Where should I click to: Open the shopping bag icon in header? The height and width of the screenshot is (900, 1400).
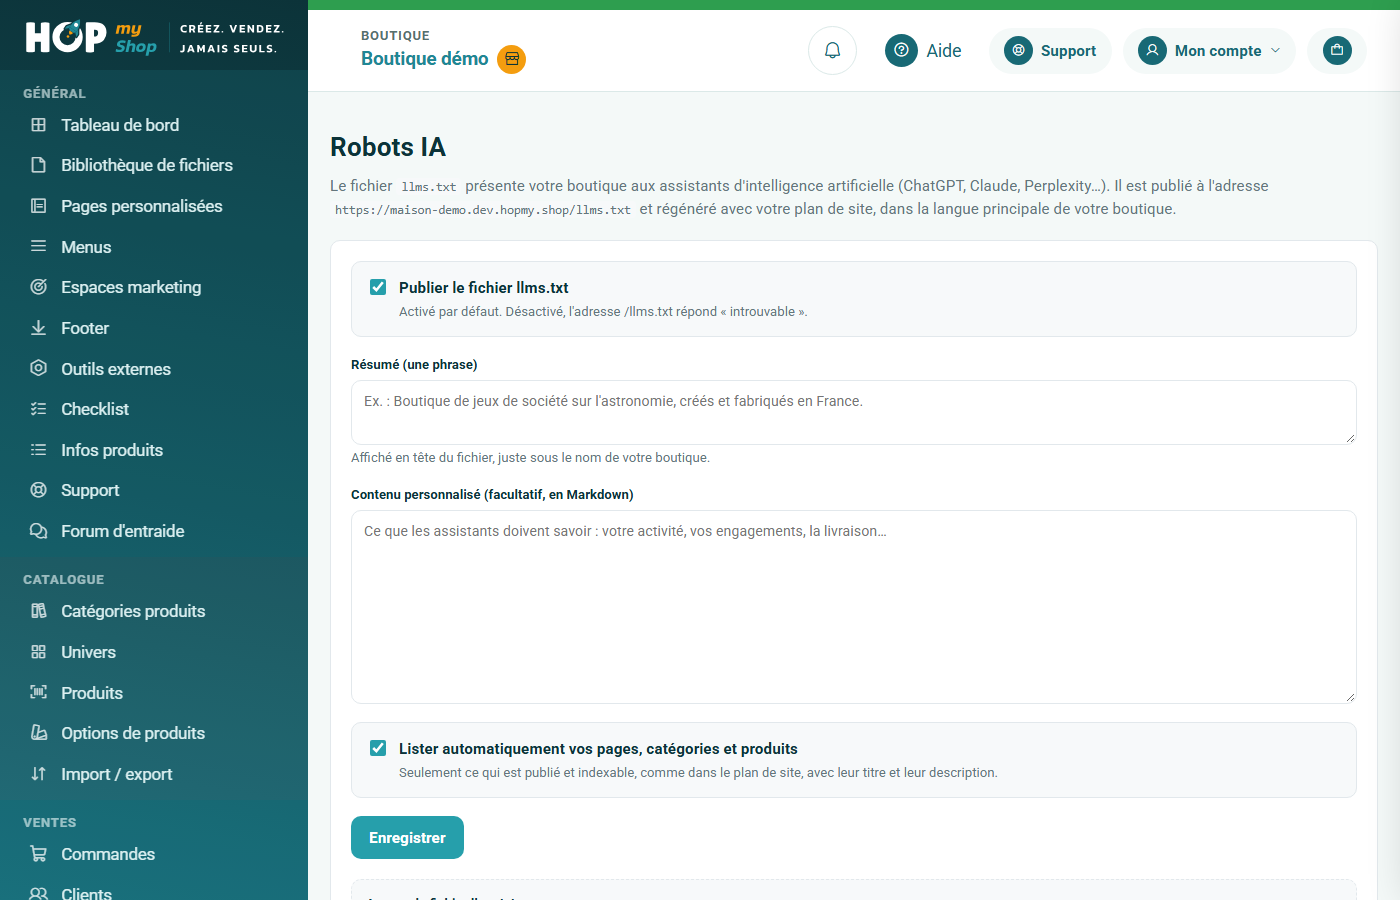coord(1337,50)
